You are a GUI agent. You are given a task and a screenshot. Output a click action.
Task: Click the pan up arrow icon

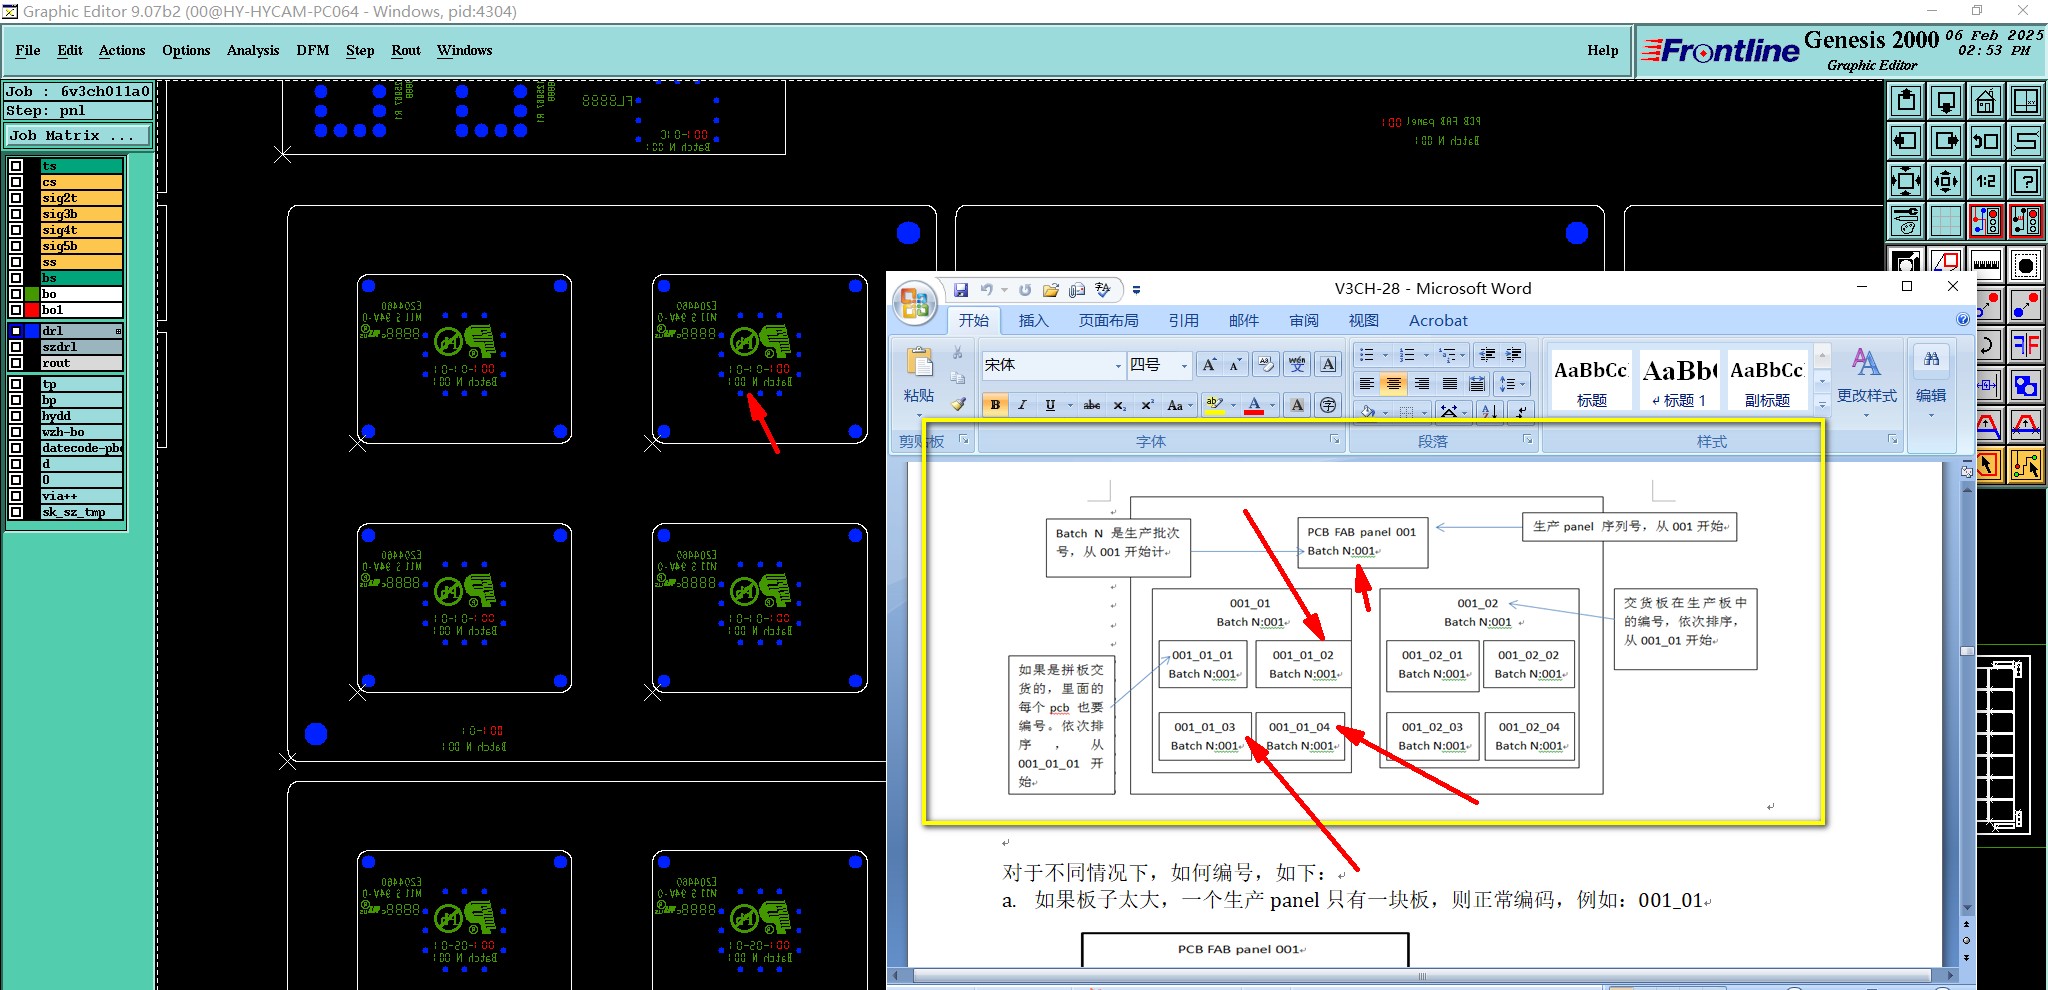tap(1906, 101)
